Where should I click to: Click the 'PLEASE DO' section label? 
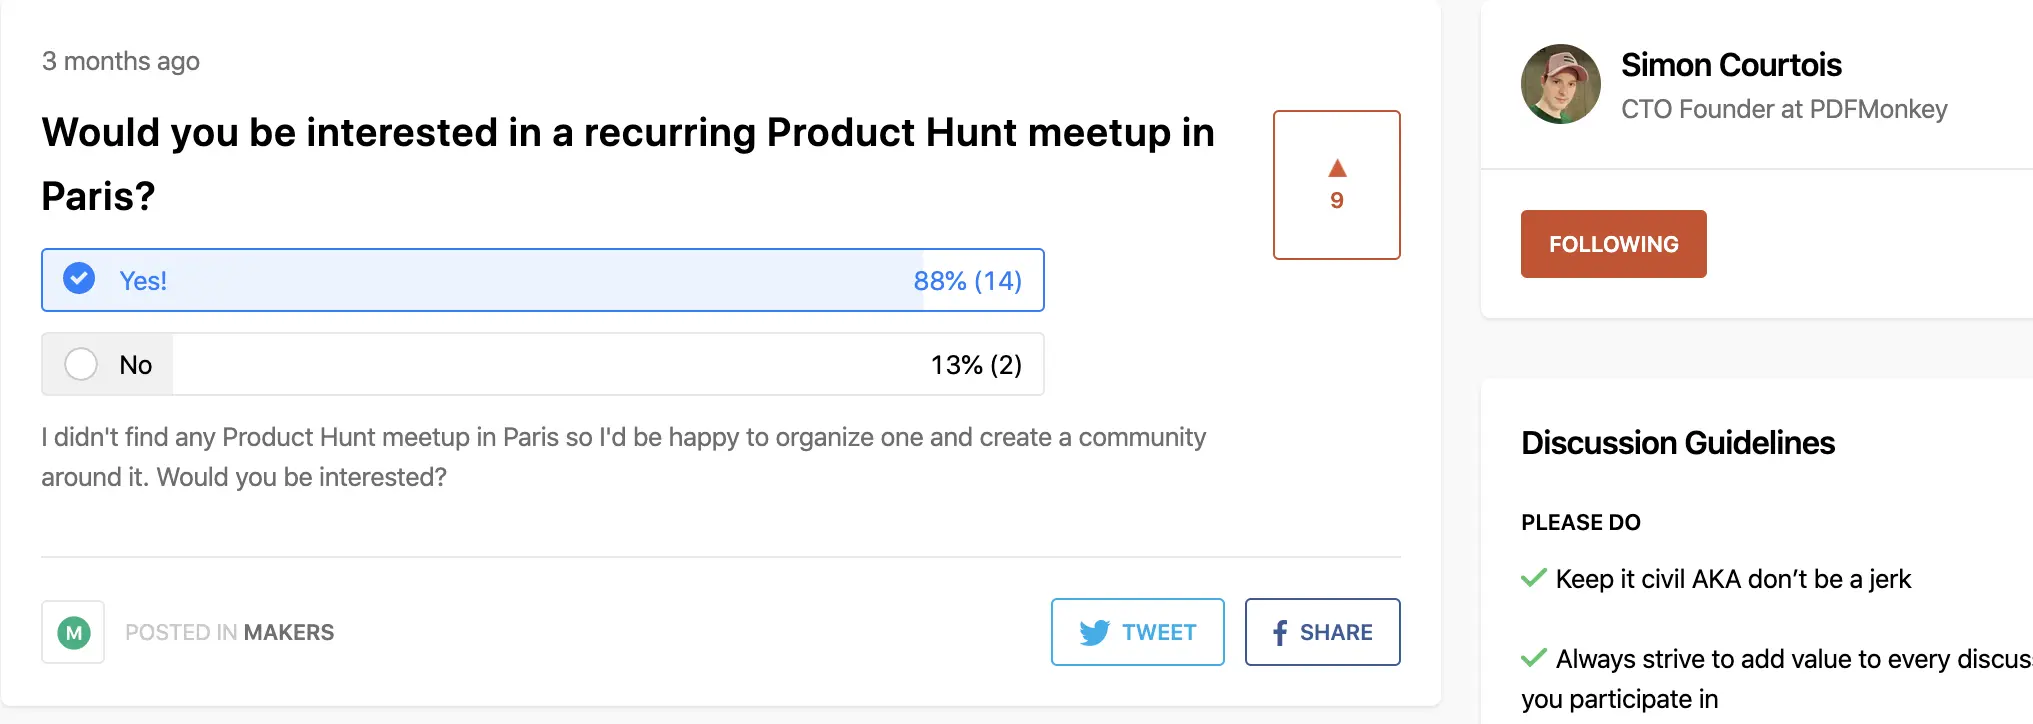(1580, 522)
